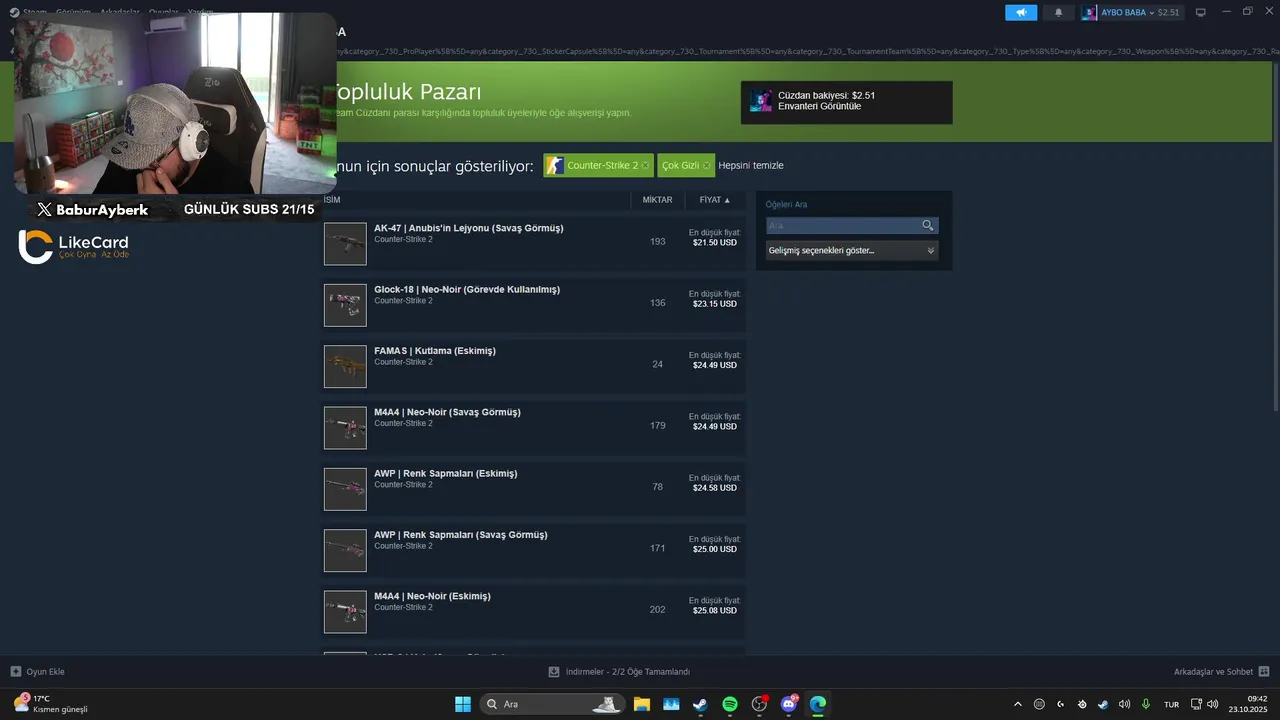The width and height of the screenshot is (1280, 720).
Task: Open Steam from the taskbar
Action: pos(700,704)
